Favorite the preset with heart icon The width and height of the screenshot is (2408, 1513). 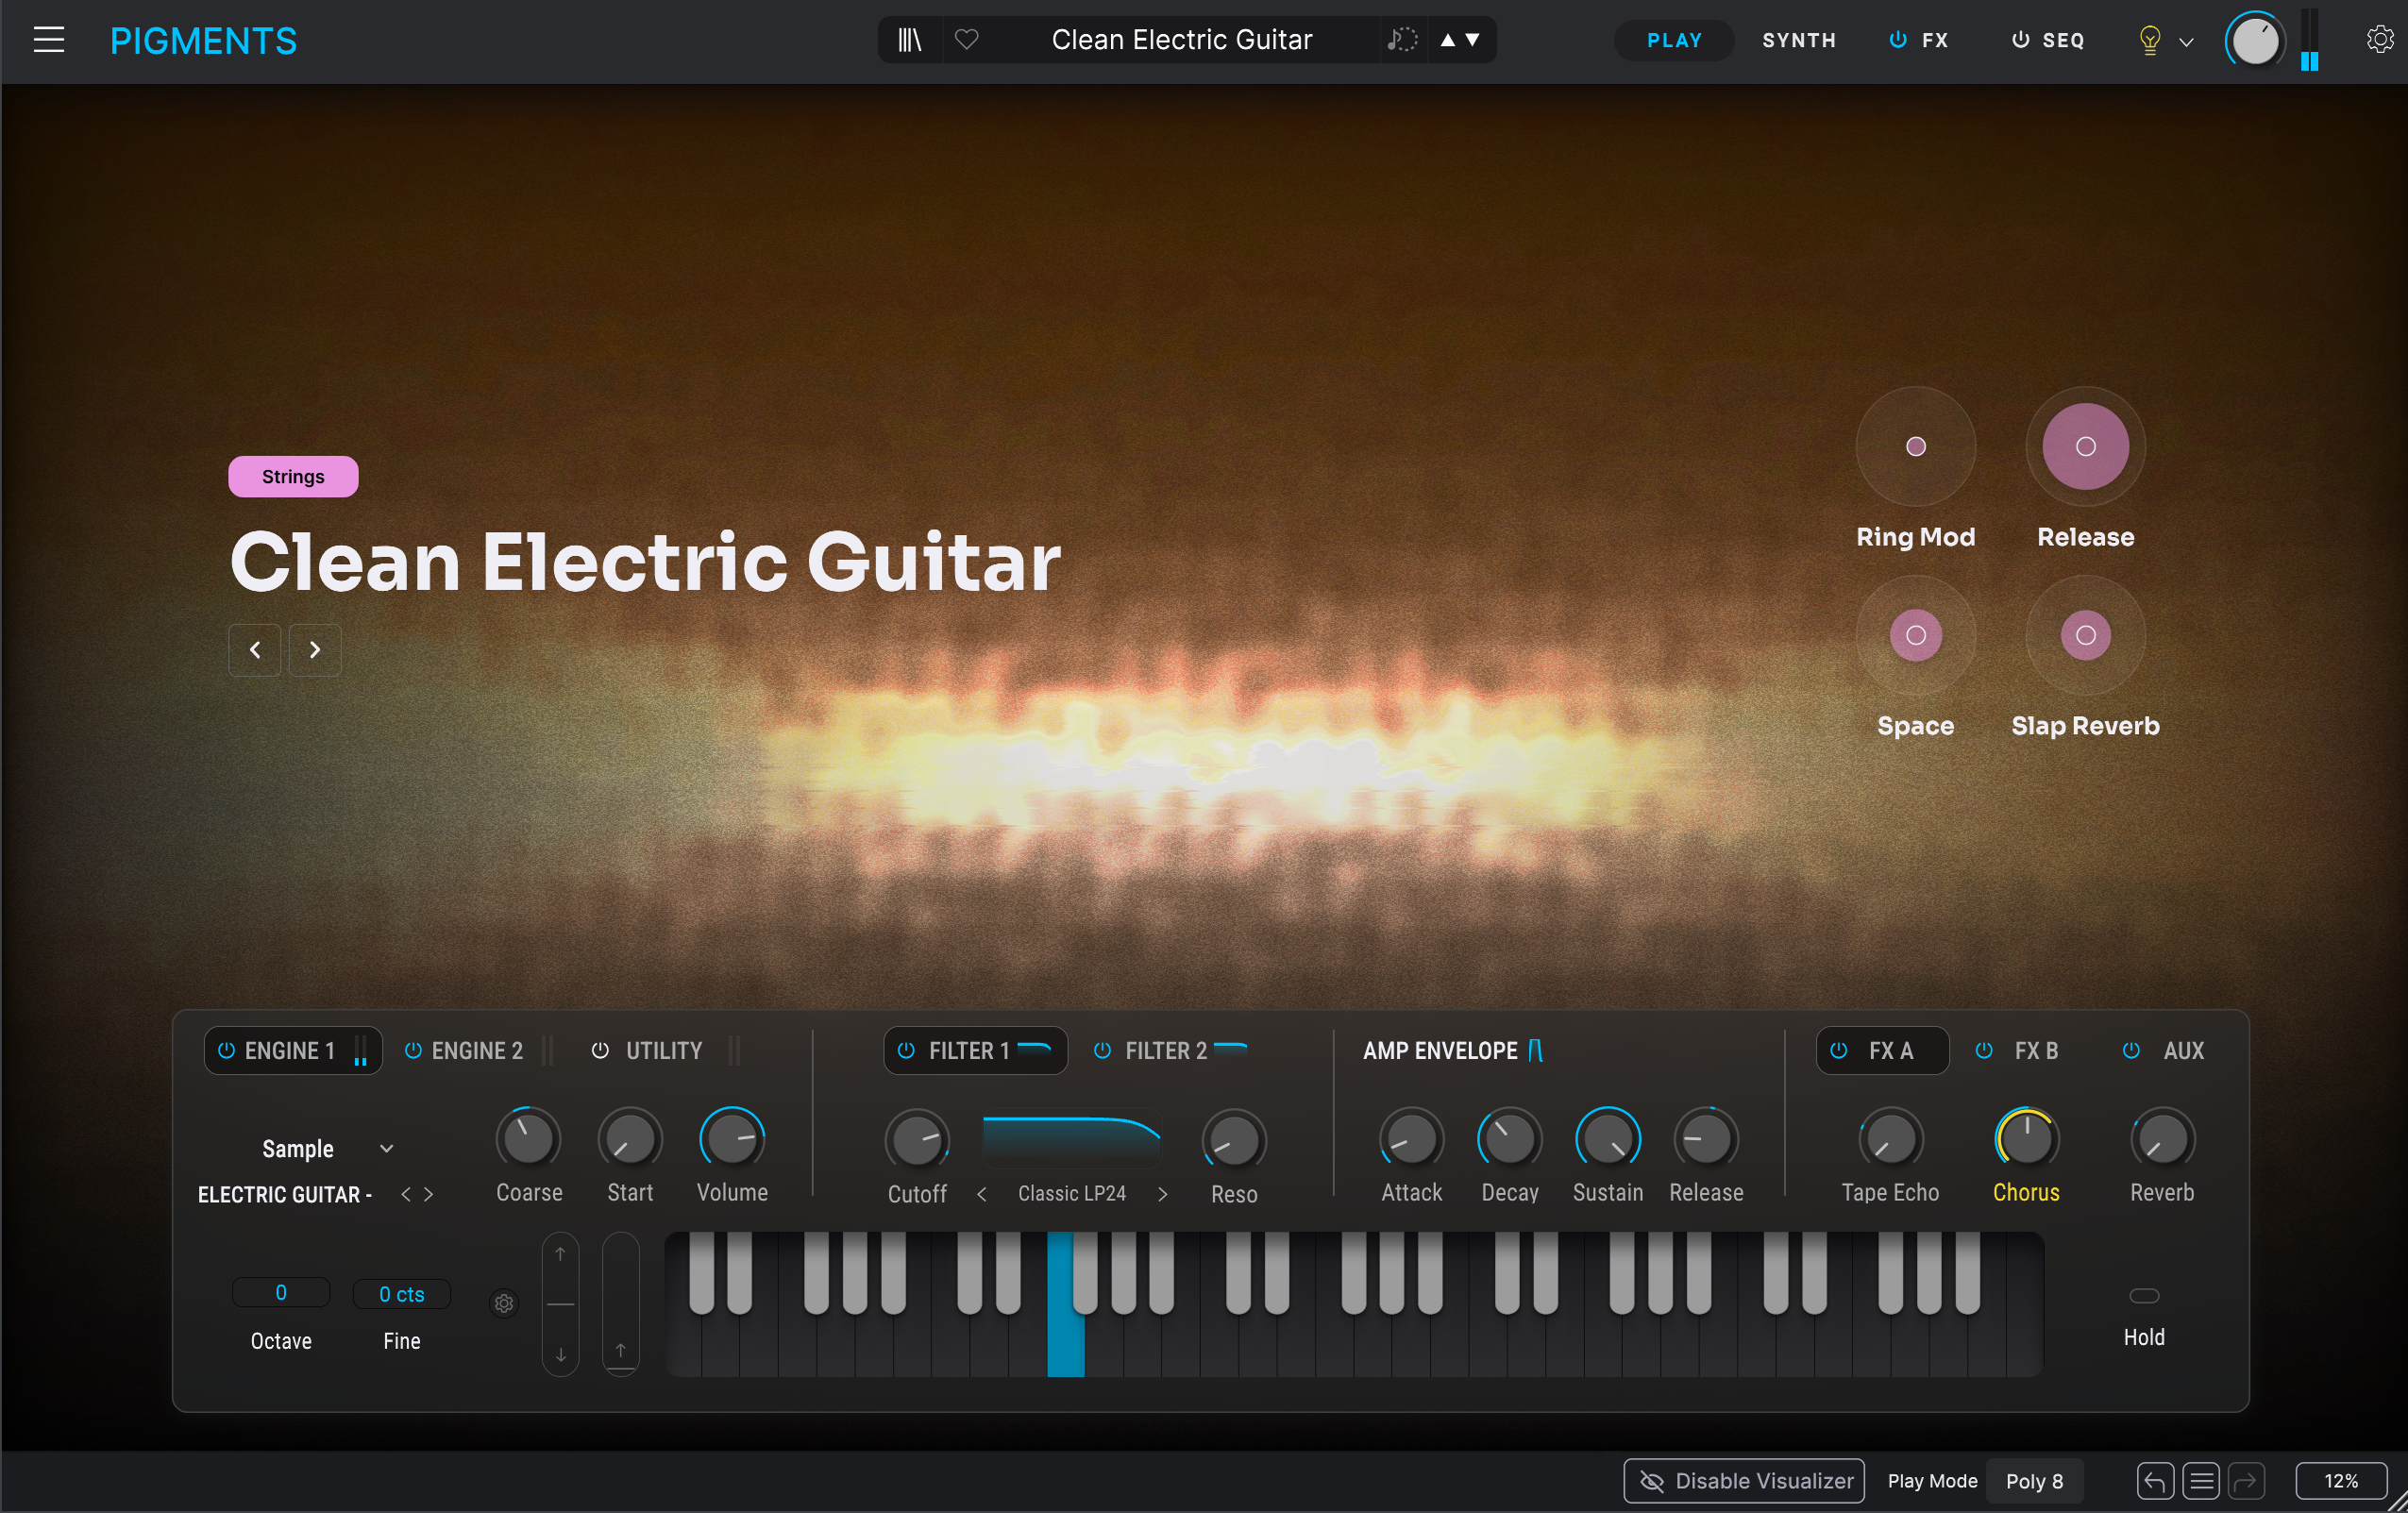pyautogui.click(x=966, y=40)
